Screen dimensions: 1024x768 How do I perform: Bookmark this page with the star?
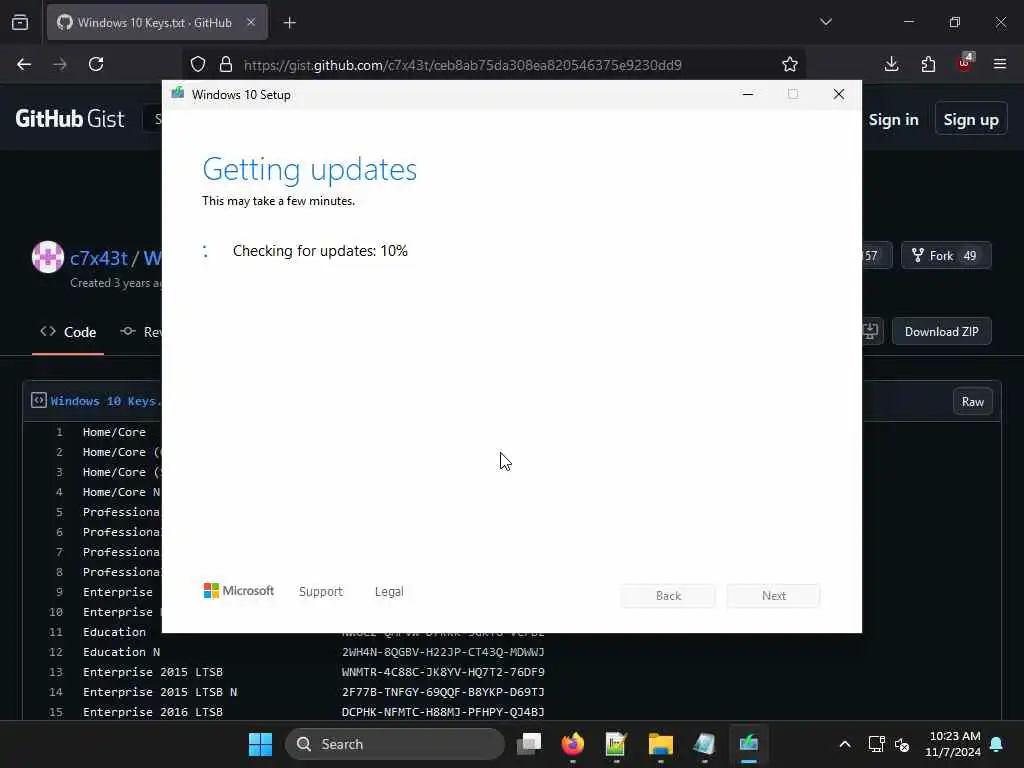tap(790, 64)
